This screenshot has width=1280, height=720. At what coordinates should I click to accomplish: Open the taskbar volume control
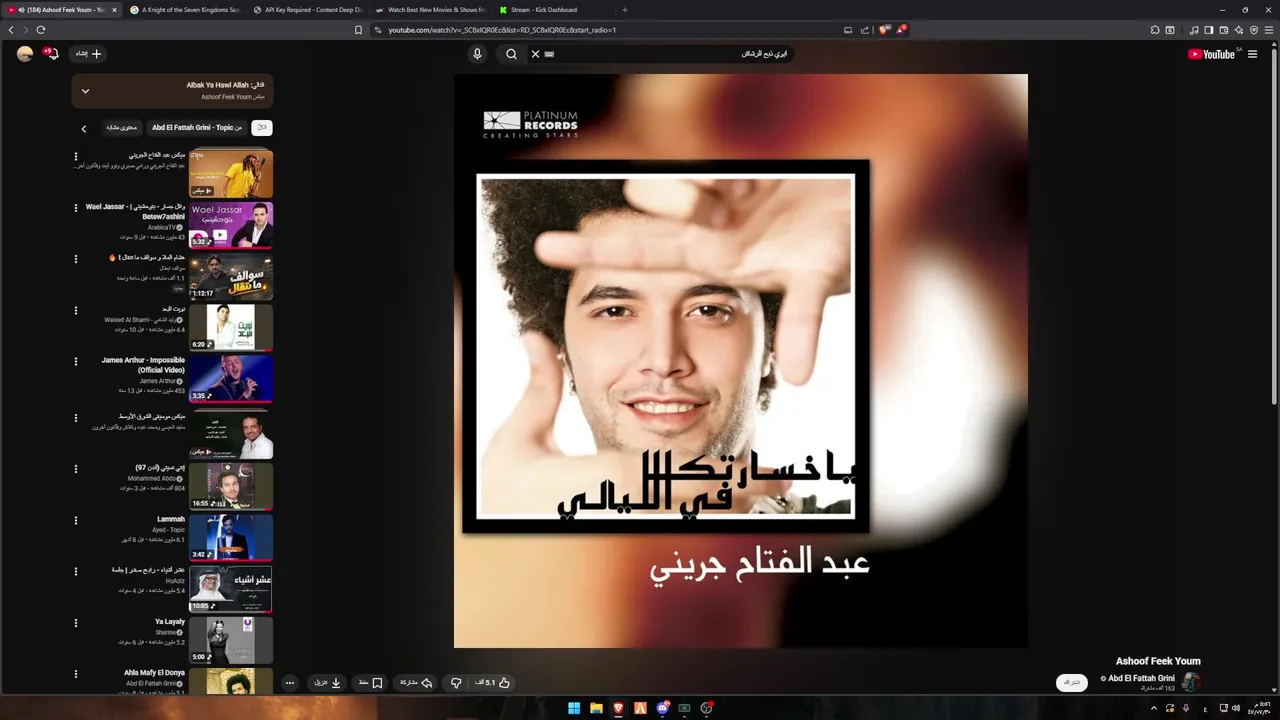coord(1237,708)
